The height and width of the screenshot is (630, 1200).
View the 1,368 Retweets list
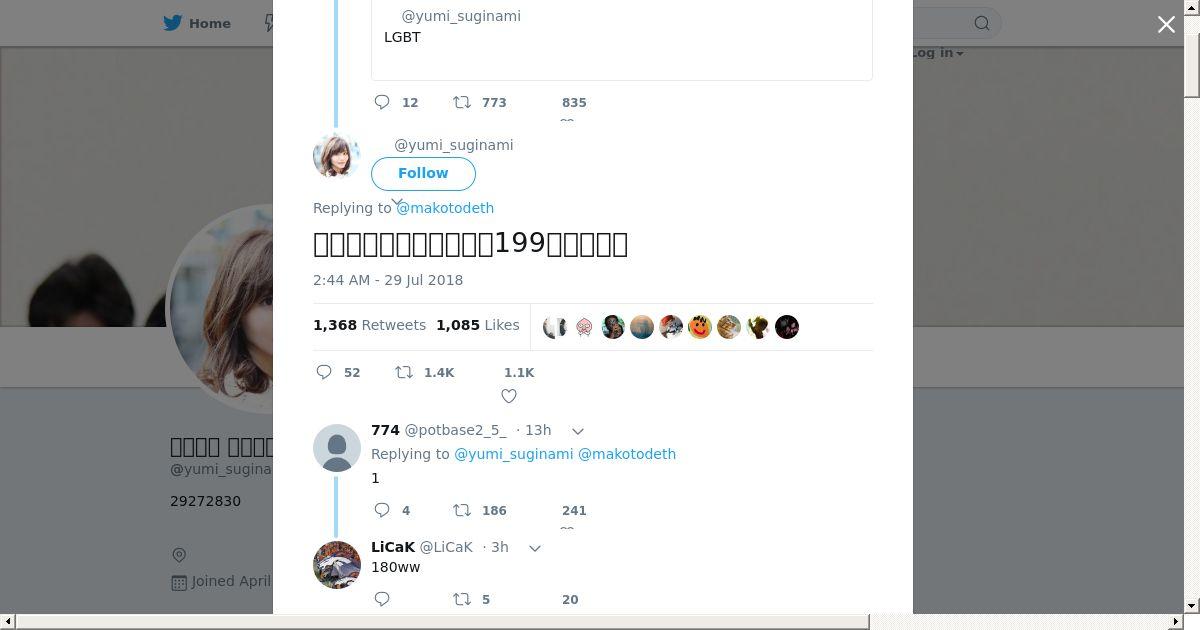point(369,325)
